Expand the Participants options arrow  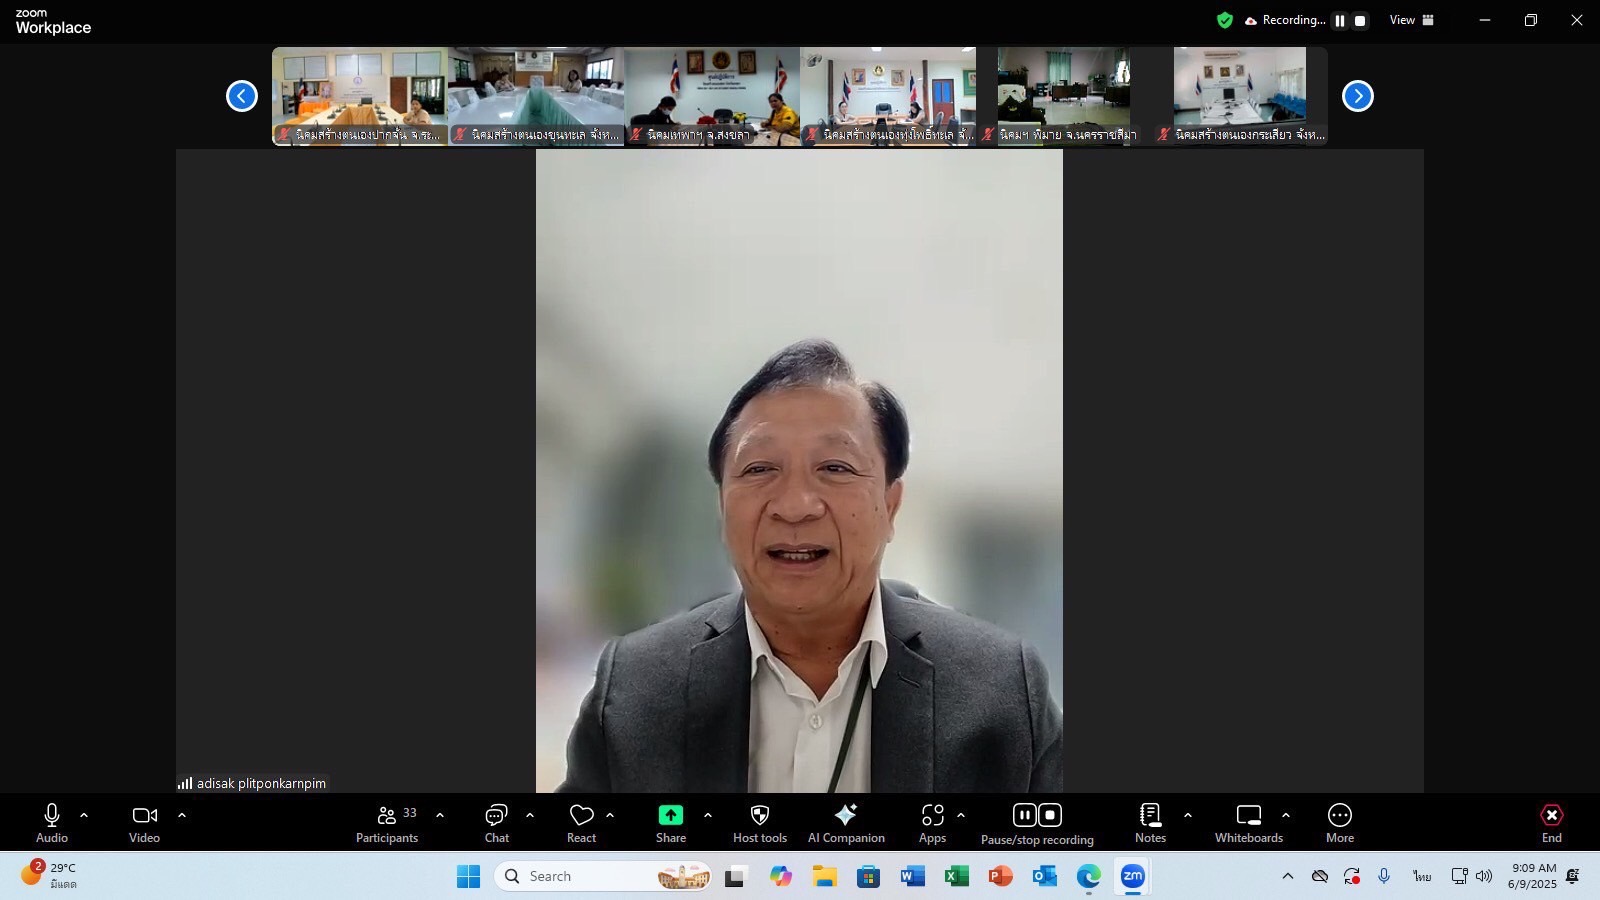[x=440, y=815]
